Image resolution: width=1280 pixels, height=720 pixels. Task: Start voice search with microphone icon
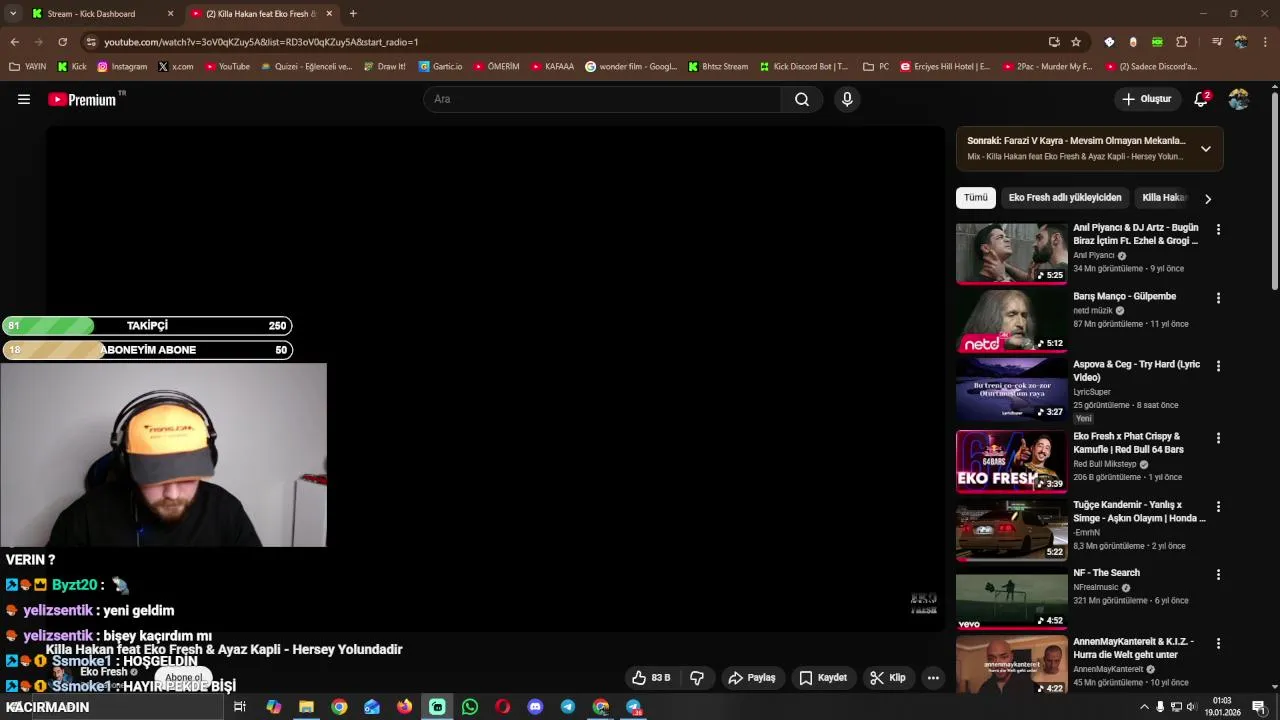(847, 99)
